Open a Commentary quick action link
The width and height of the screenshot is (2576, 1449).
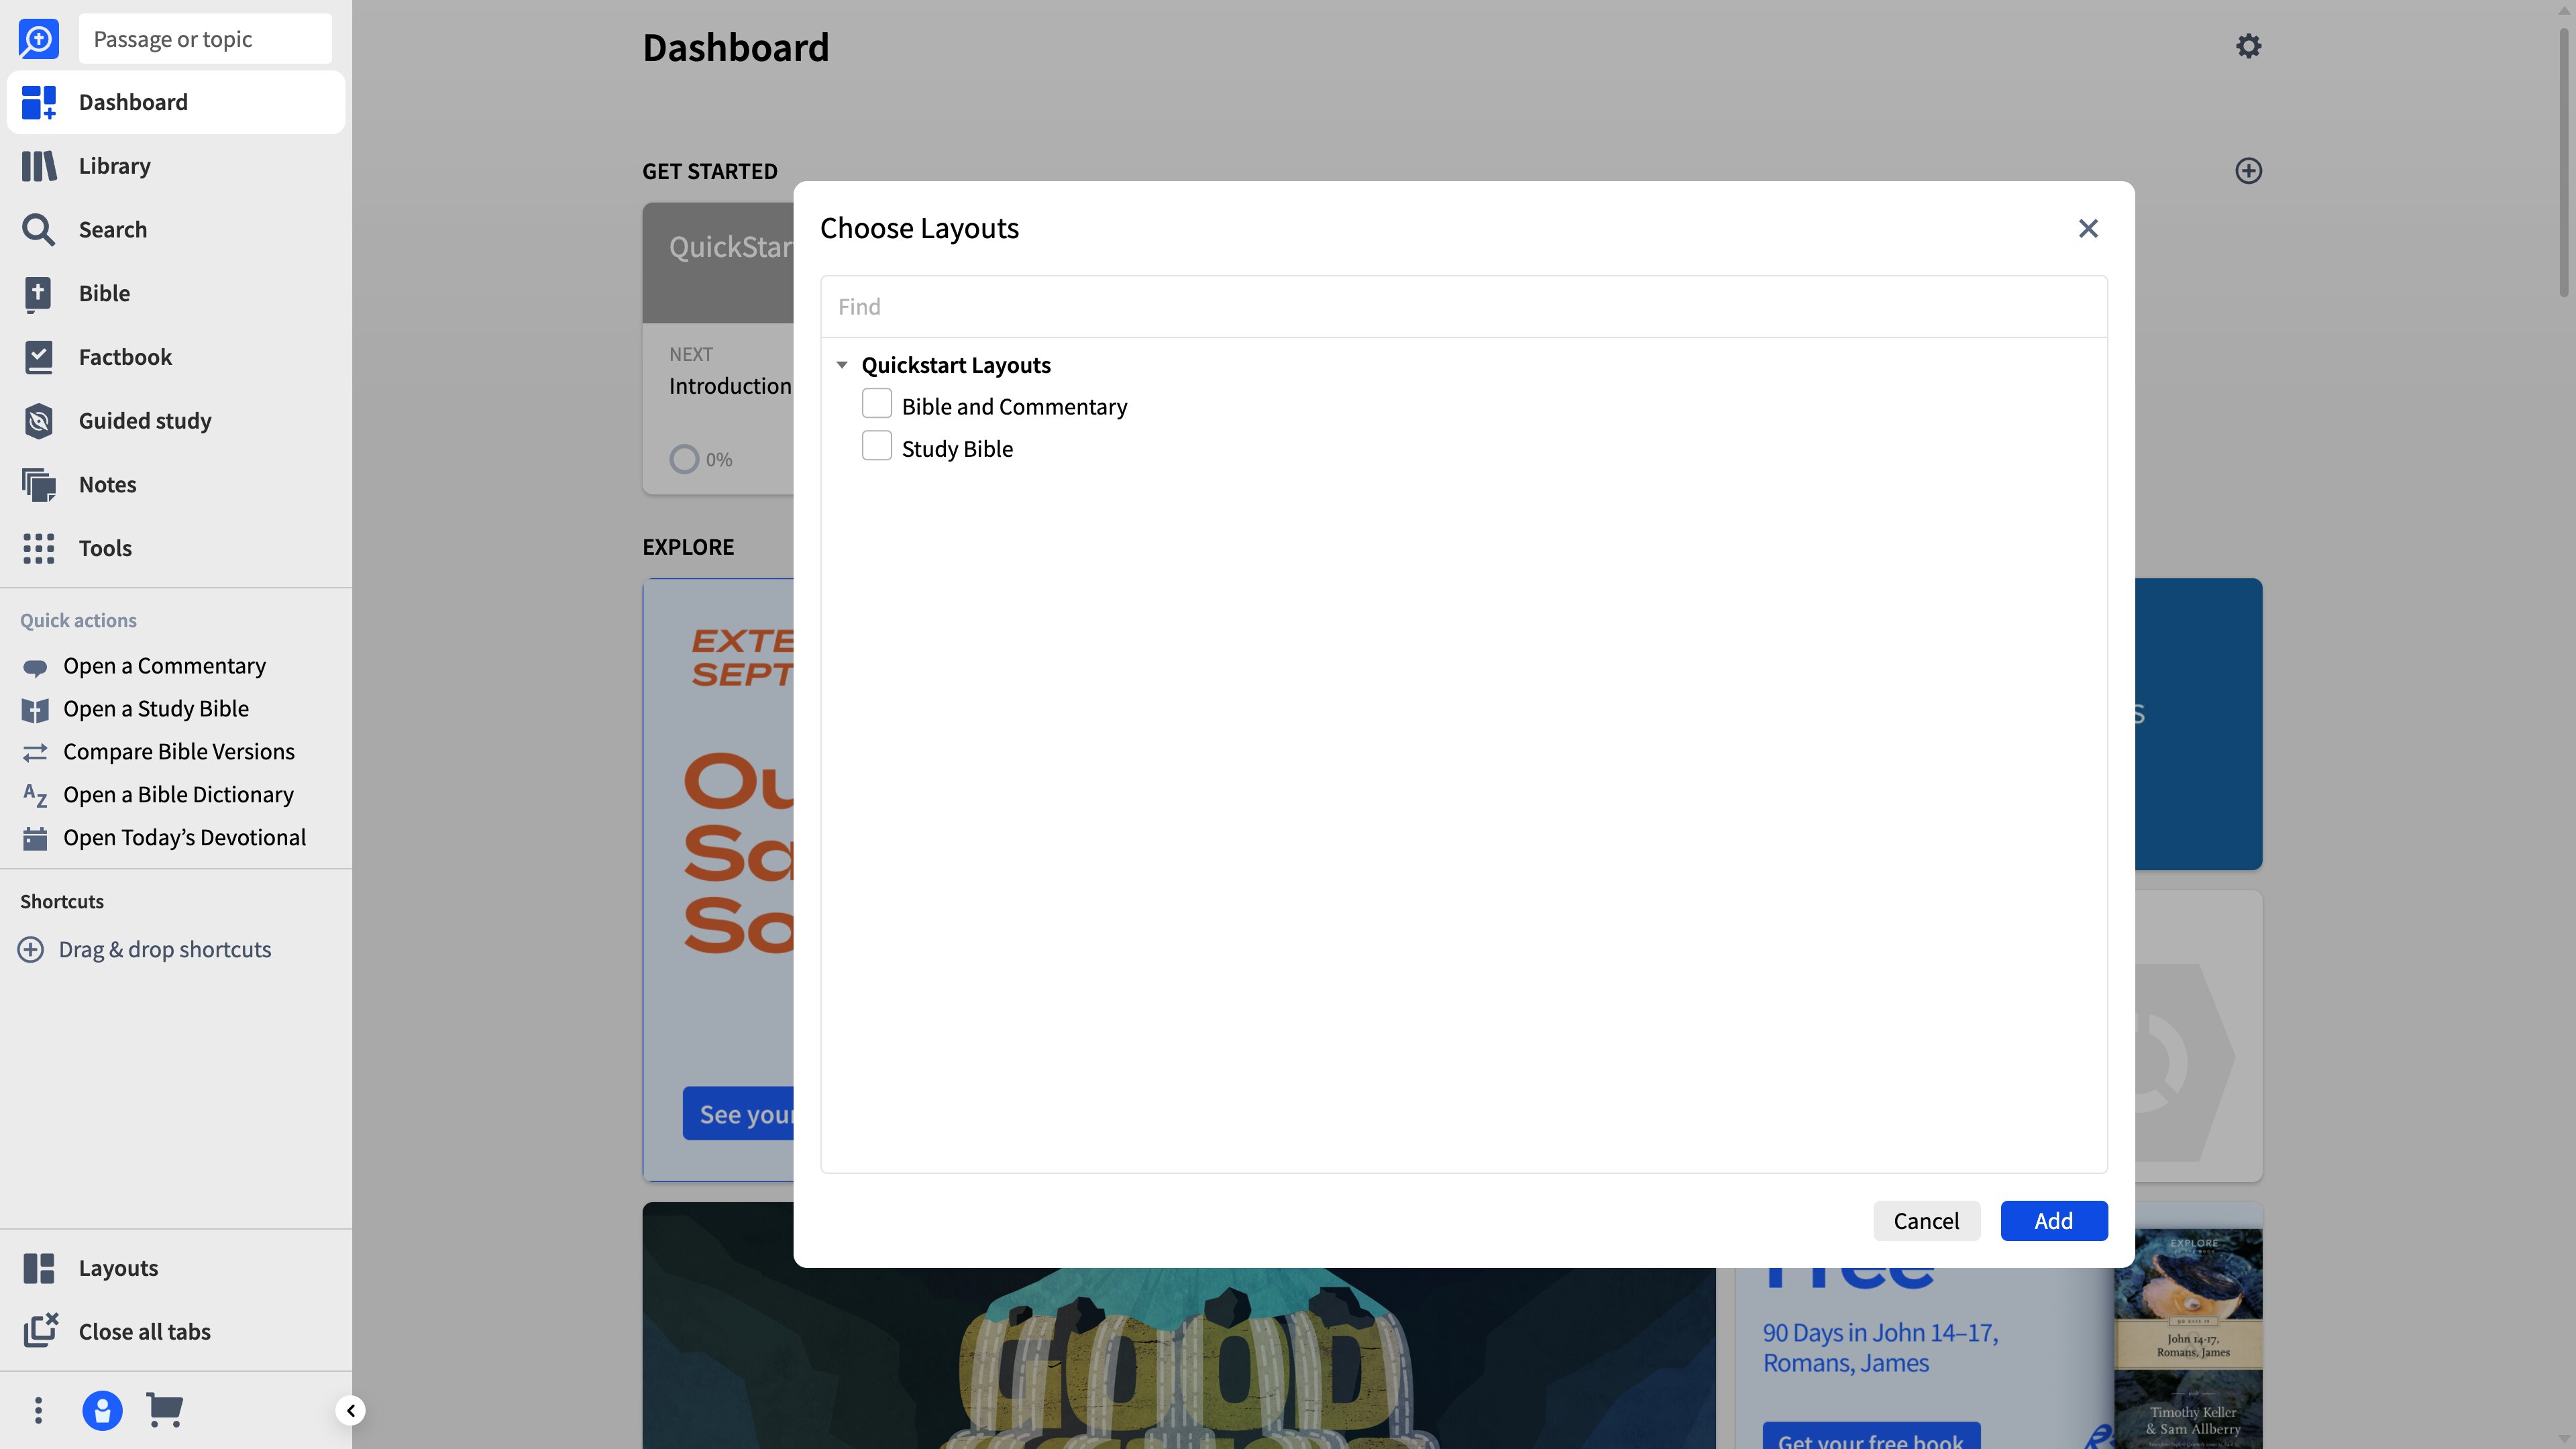pos(165,667)
